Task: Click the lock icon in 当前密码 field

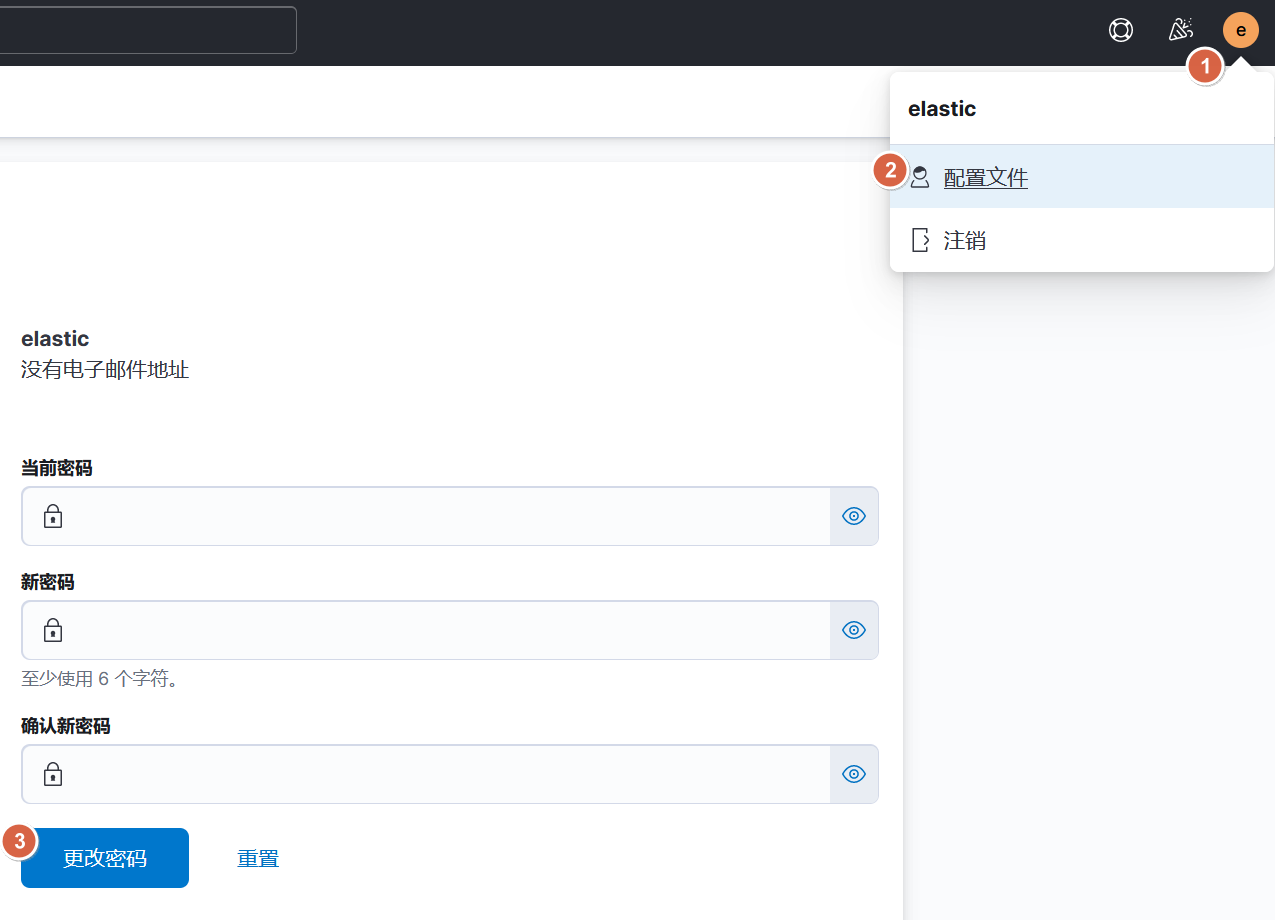Action: coord(53,516)
